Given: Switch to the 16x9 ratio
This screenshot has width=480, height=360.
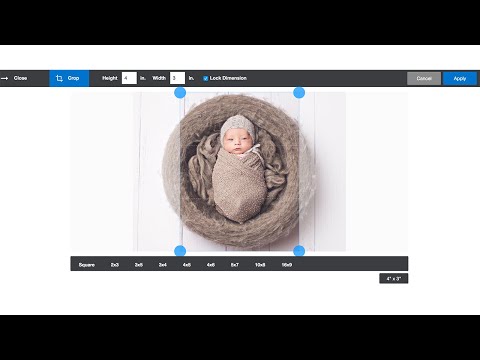Looking at the screenshot, I should pos(287,265).
